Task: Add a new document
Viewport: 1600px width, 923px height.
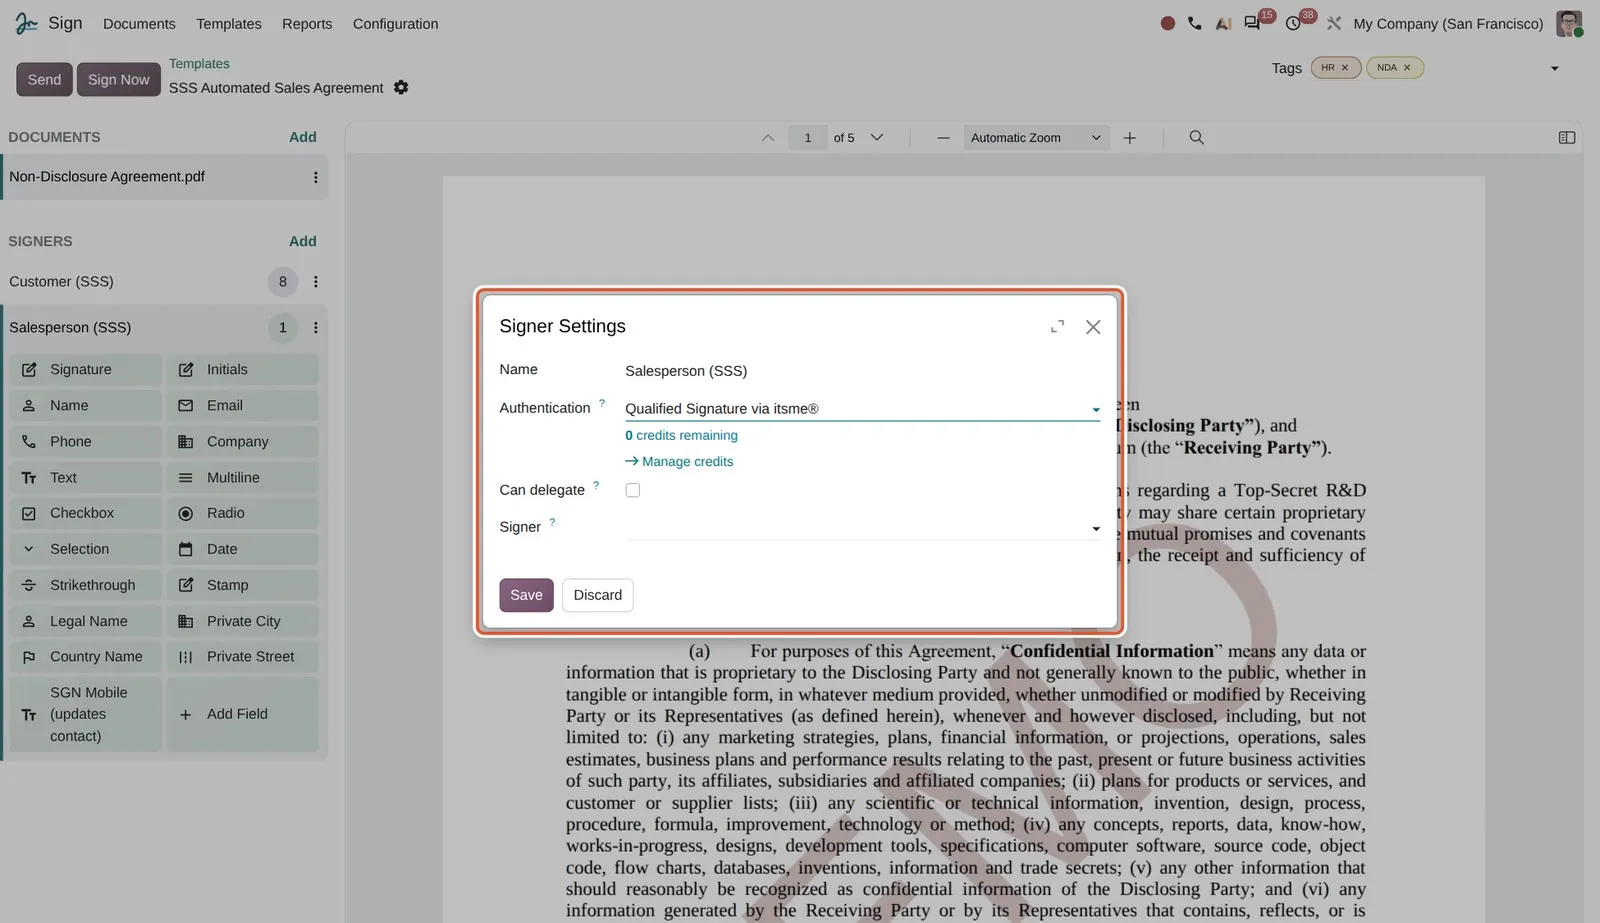Action: click(x=303, y=137)
